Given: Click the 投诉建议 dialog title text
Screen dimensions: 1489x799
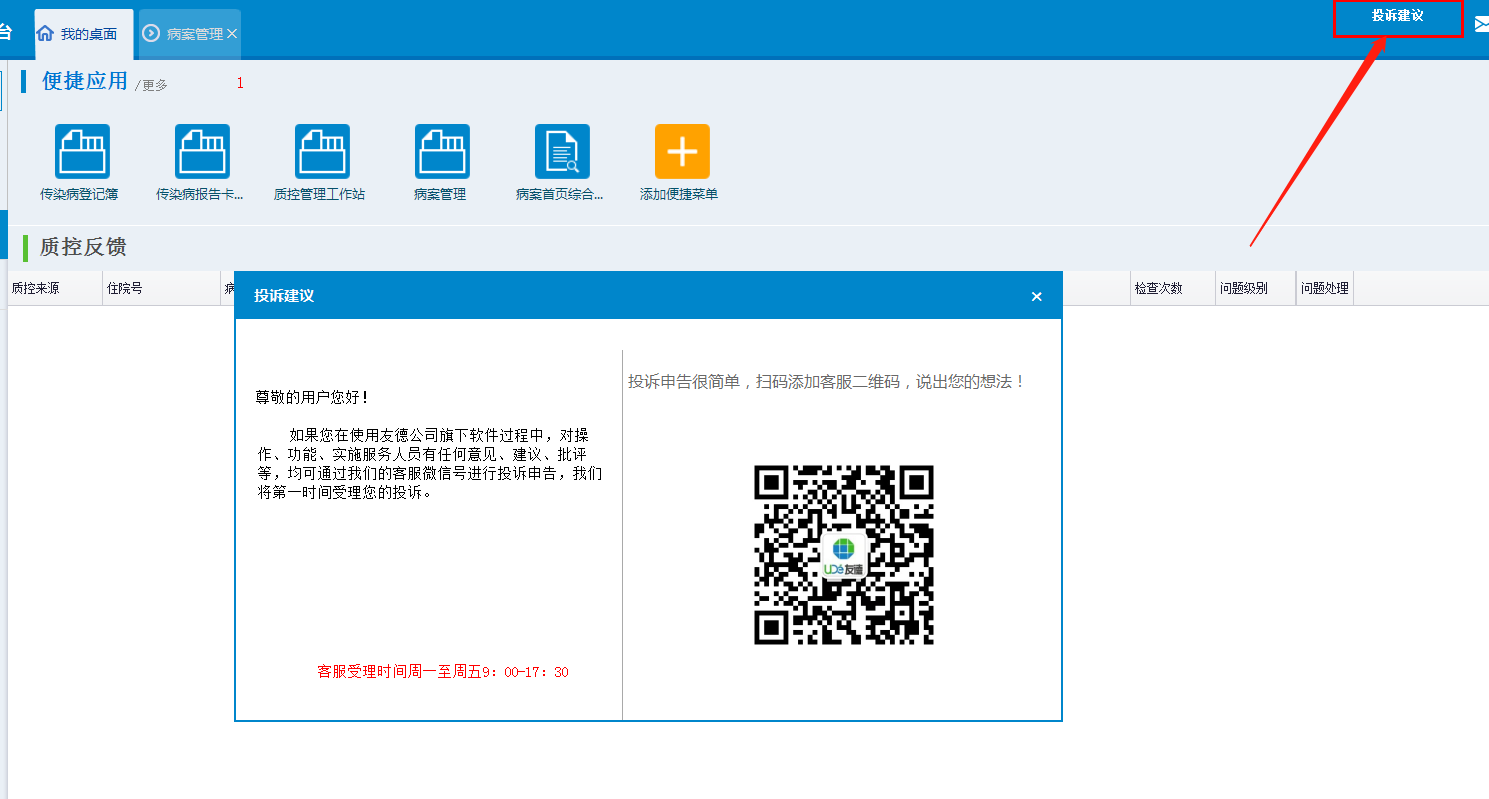Looking at the screenshot, I should 284,296.
